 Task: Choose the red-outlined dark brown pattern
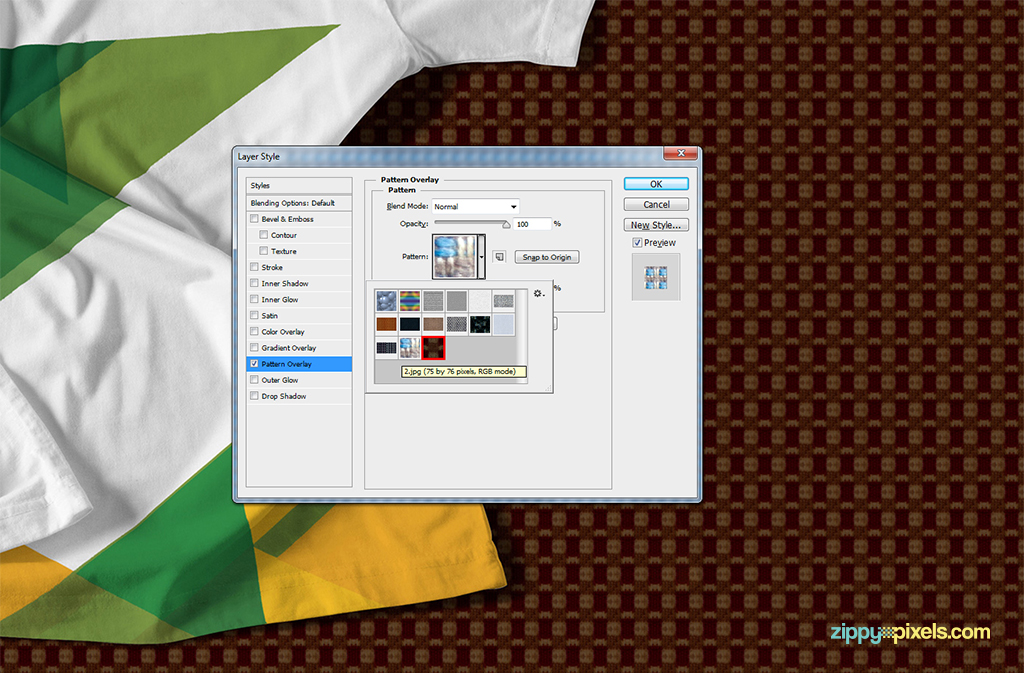[x=433, y=348]
